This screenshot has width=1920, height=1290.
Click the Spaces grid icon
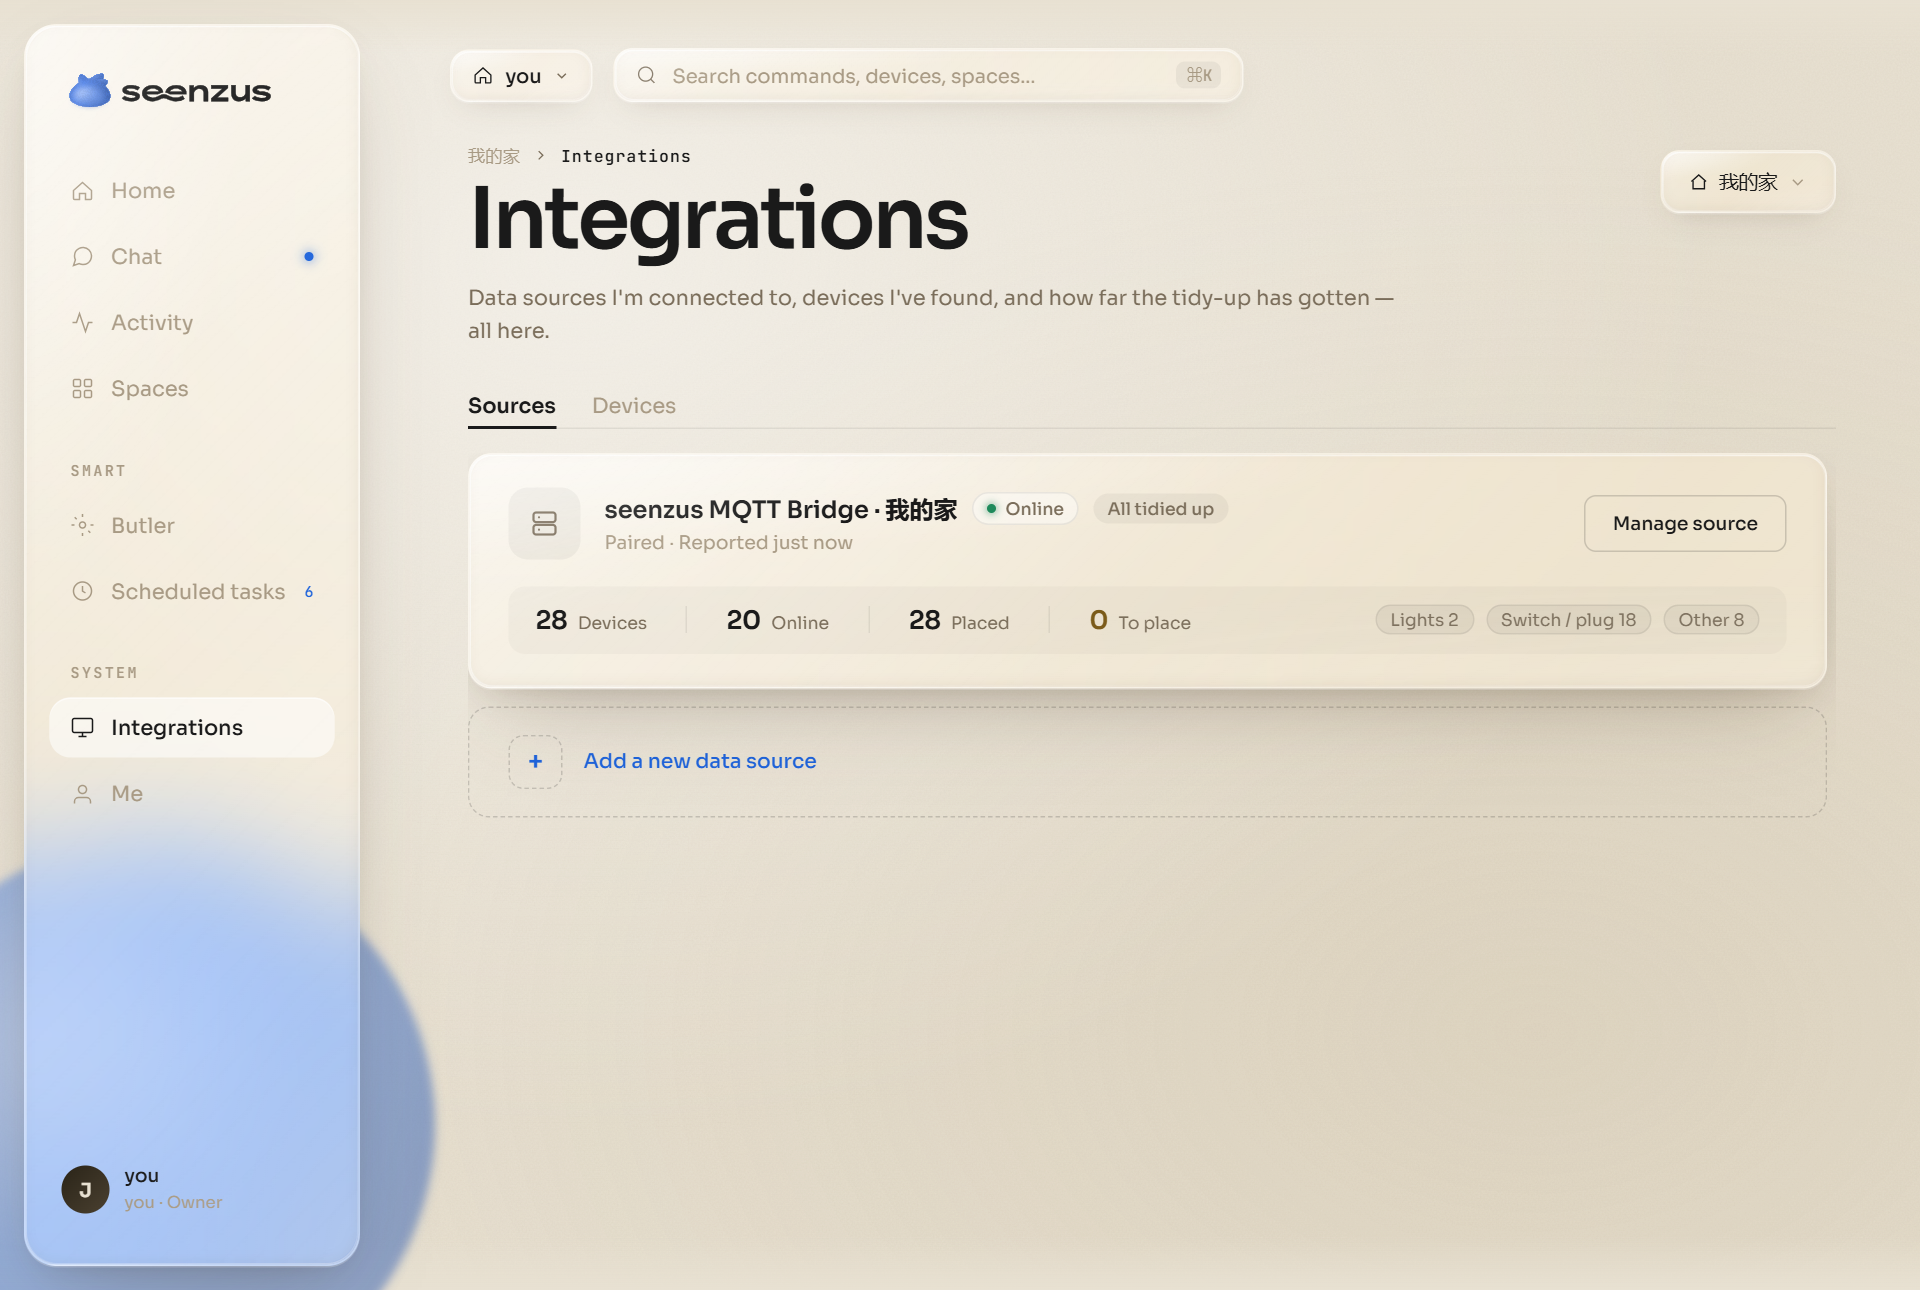tap(83, 389)
